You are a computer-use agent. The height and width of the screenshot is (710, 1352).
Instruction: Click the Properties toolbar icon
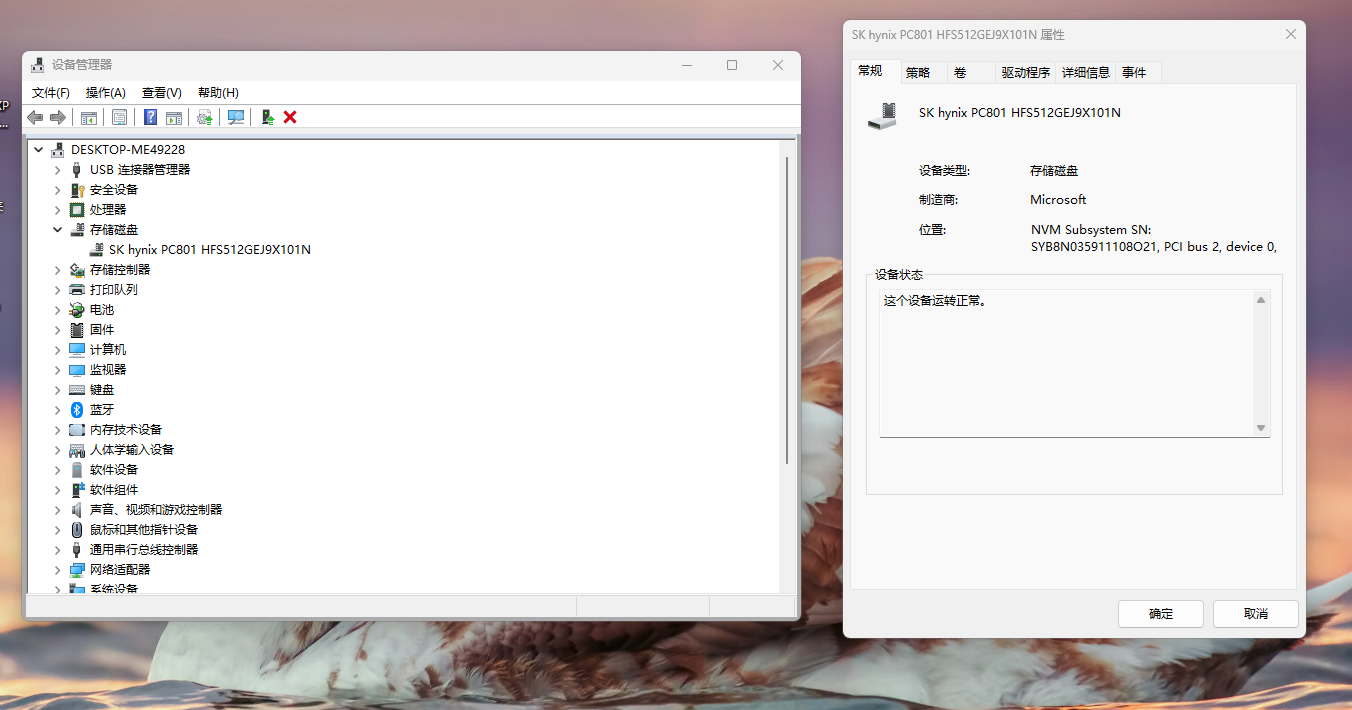(x=118, y=117)
